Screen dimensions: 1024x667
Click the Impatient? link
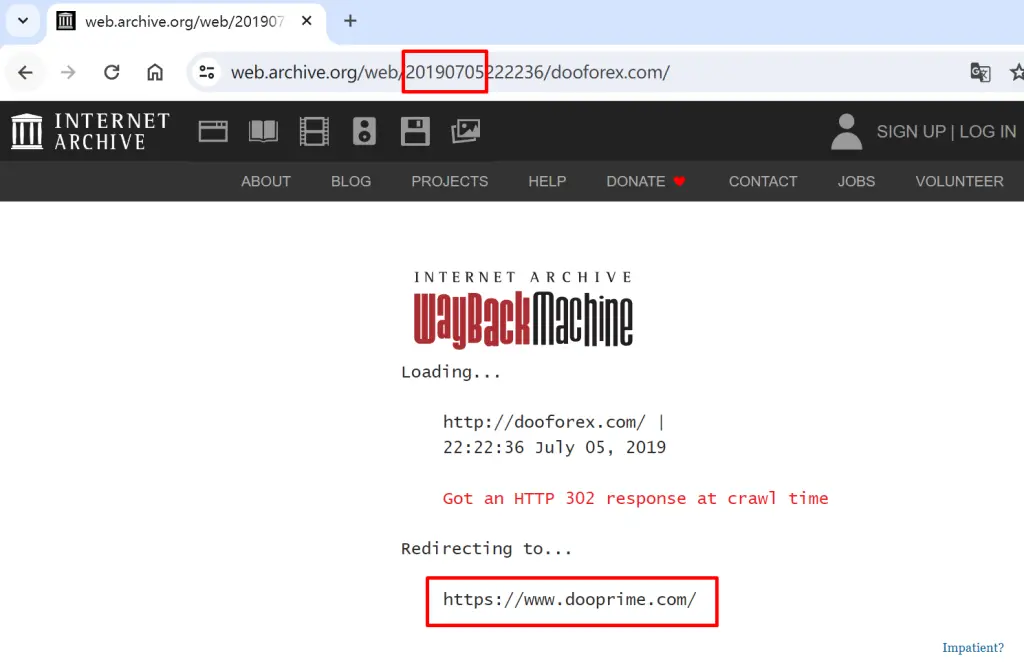point(972,648)
